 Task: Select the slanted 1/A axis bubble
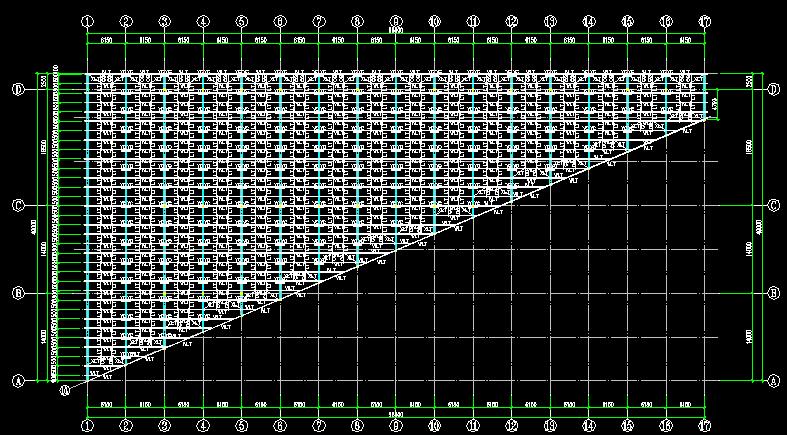coord(65,391)
